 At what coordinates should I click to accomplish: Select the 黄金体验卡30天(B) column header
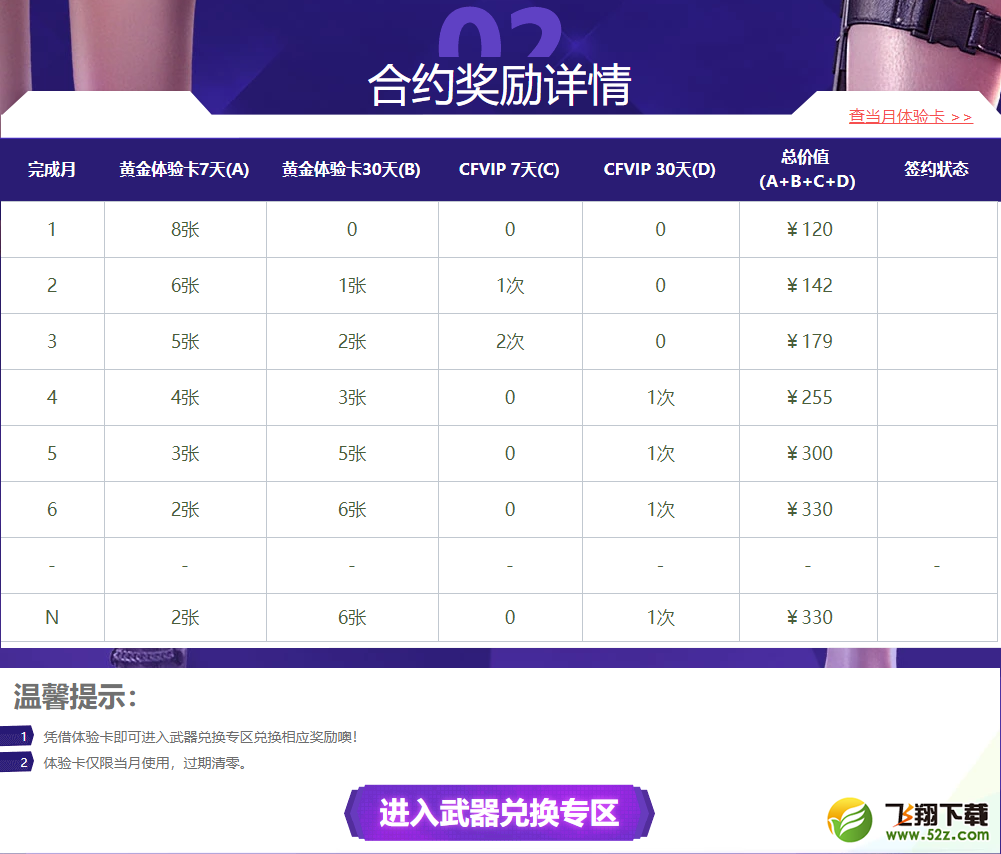pyautogui.click(x=352, y=169)
